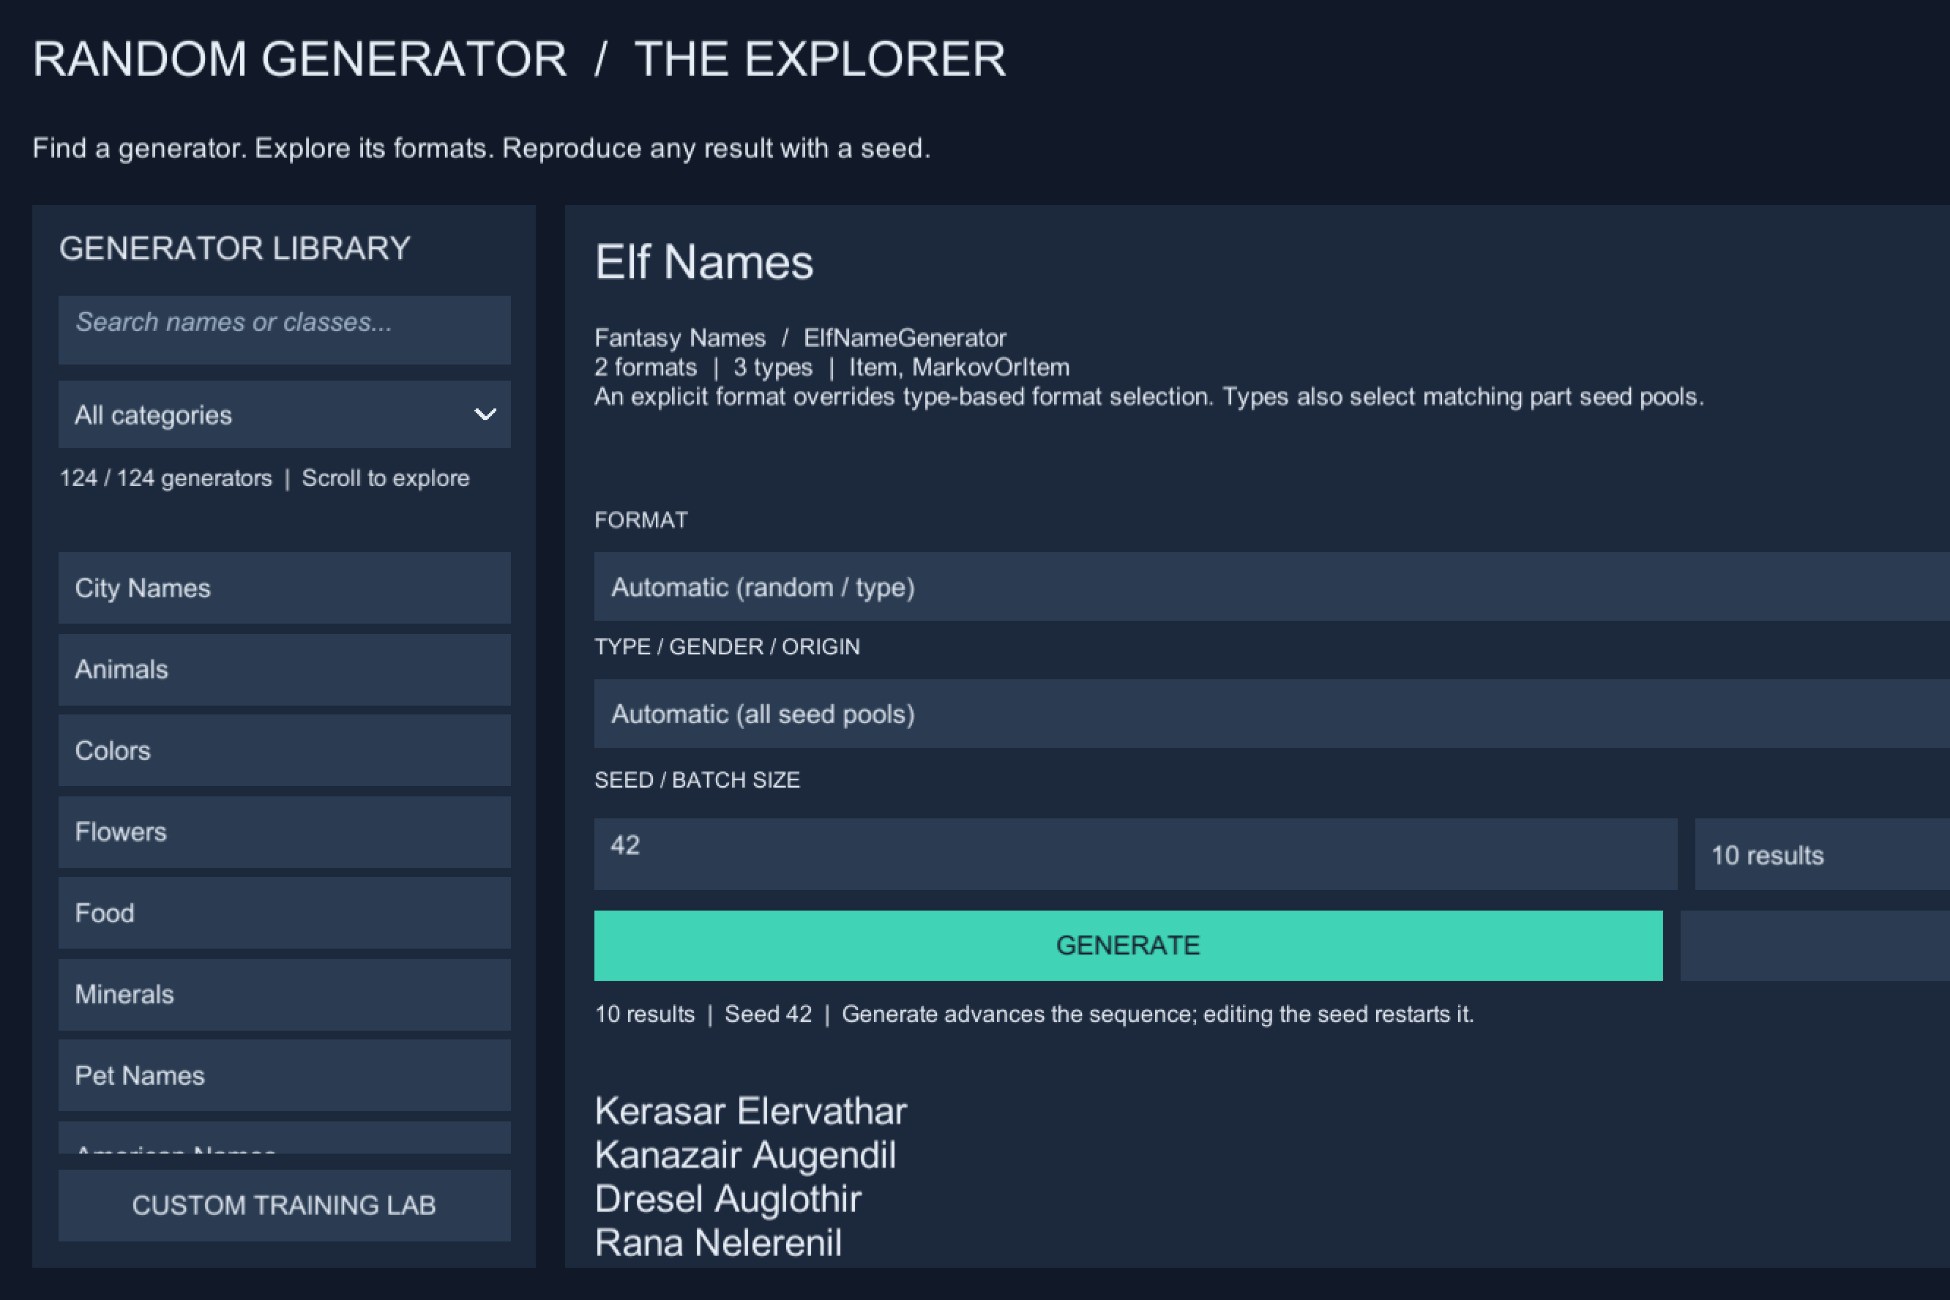This screenshot has height=1300, width=1950.
Task: Click the Generate button
Action: click(1128, 945)
